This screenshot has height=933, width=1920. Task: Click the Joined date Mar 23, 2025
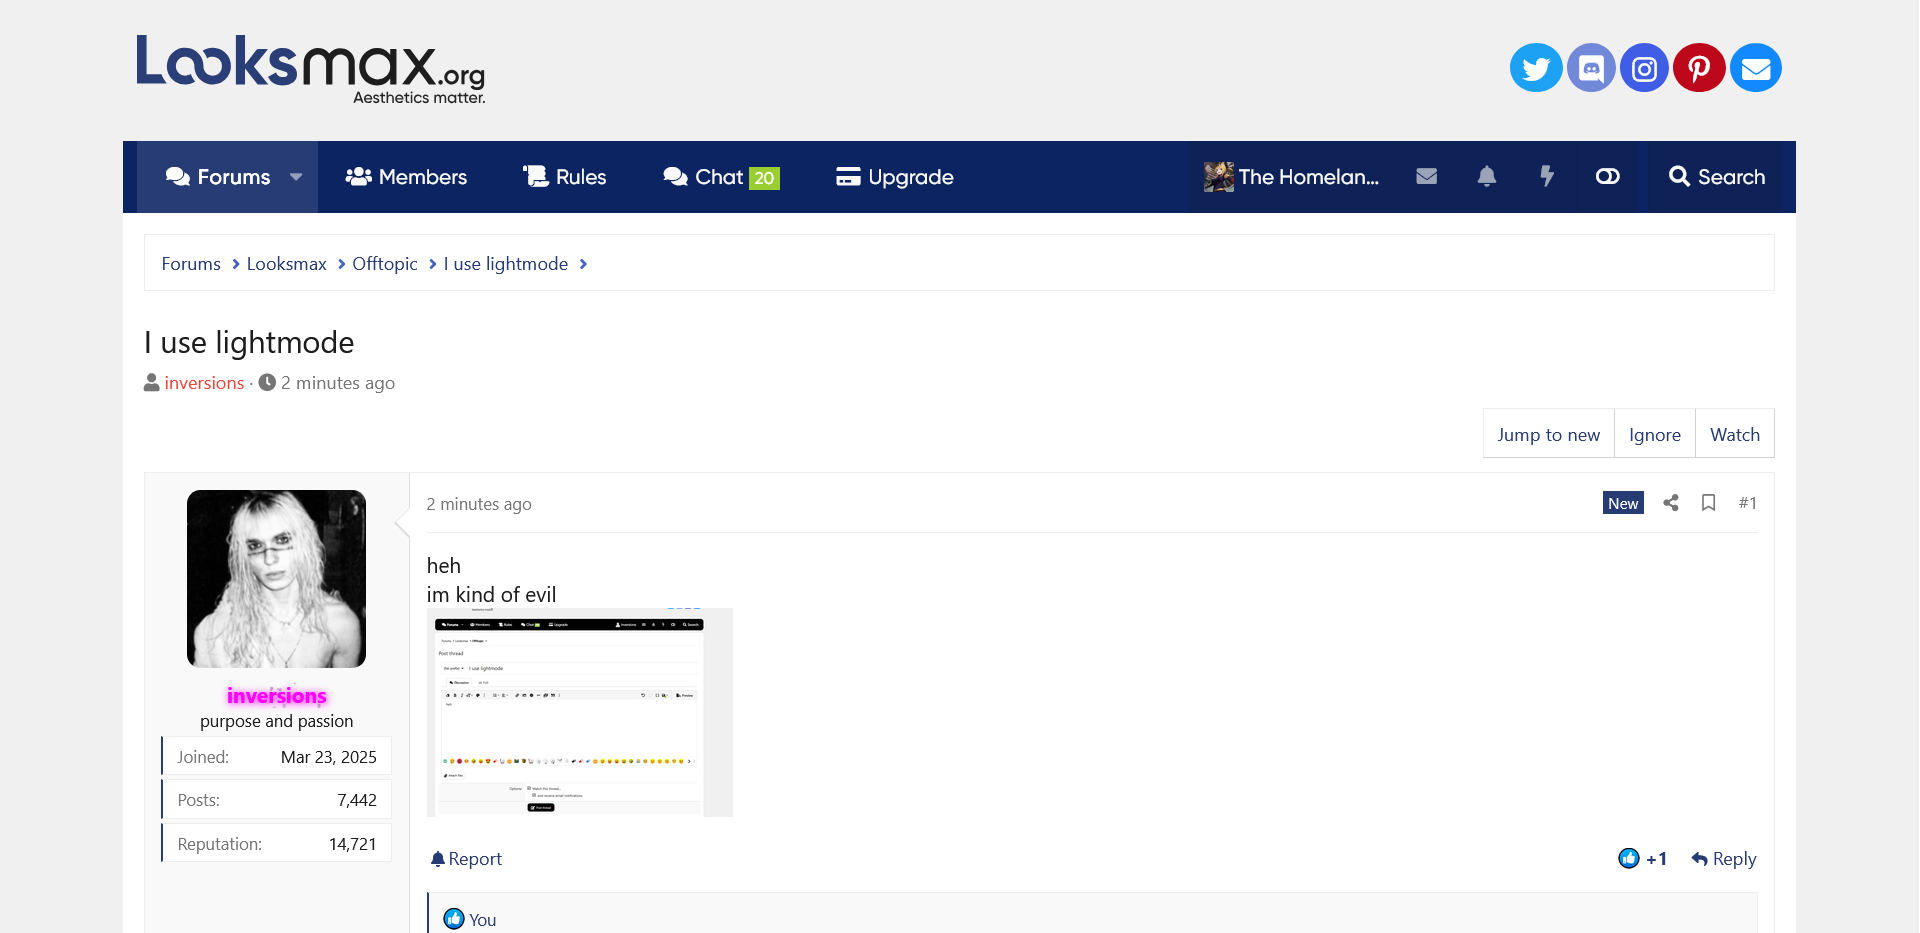[329, 757]
